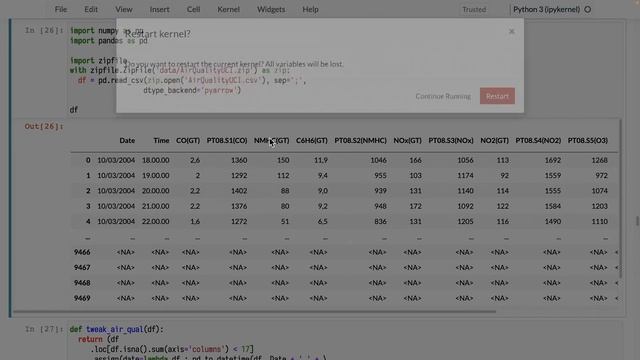
Task: Click the 1360 value in row 0
Action: point(239,160)
